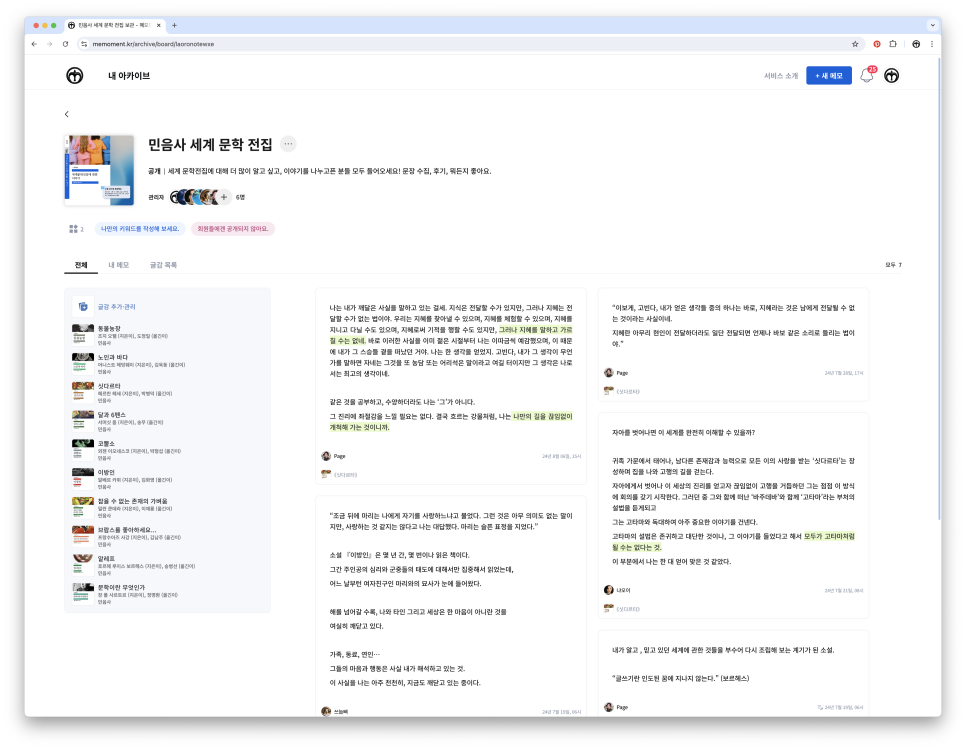966x749 pixels.
Task: Click the 나모이 author avatar
Action: click(x=609, y=590)
